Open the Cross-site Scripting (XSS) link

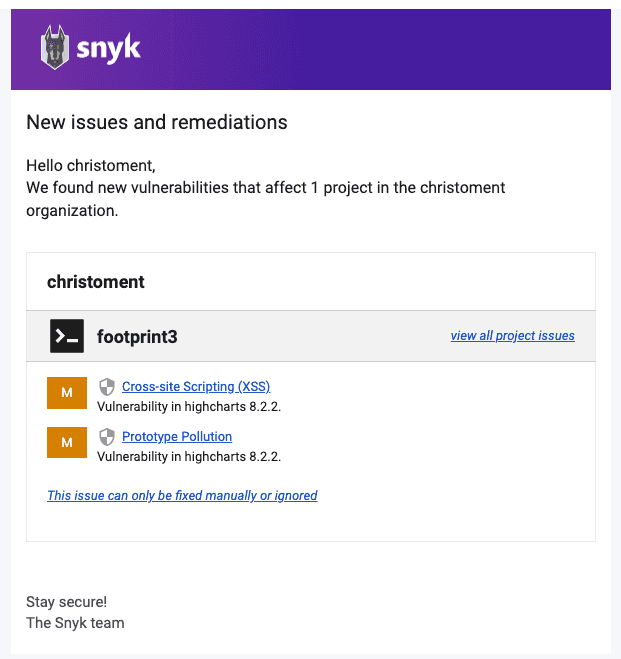tap(195, 386)
